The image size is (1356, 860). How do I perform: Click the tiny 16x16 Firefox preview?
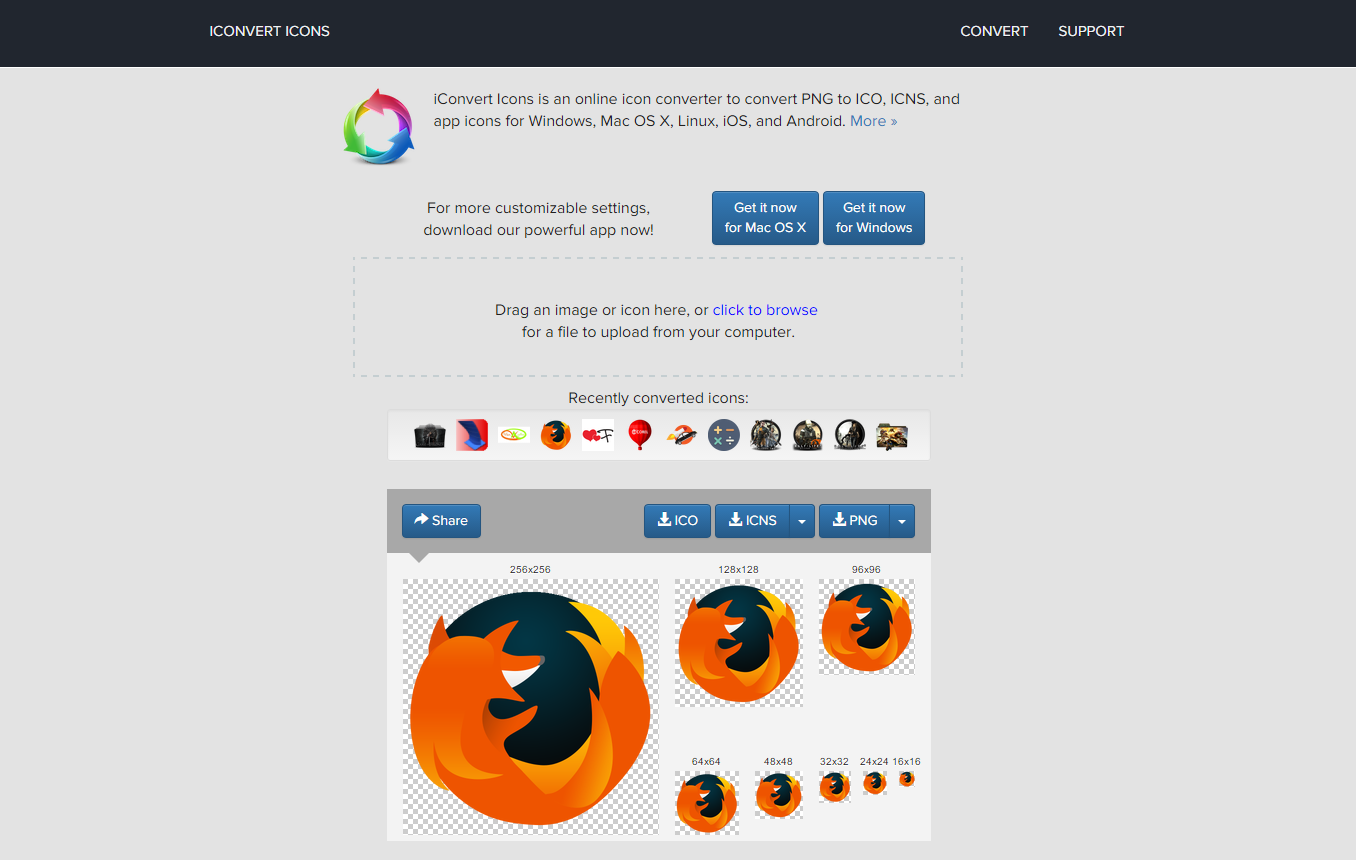(x=907, y=778)
